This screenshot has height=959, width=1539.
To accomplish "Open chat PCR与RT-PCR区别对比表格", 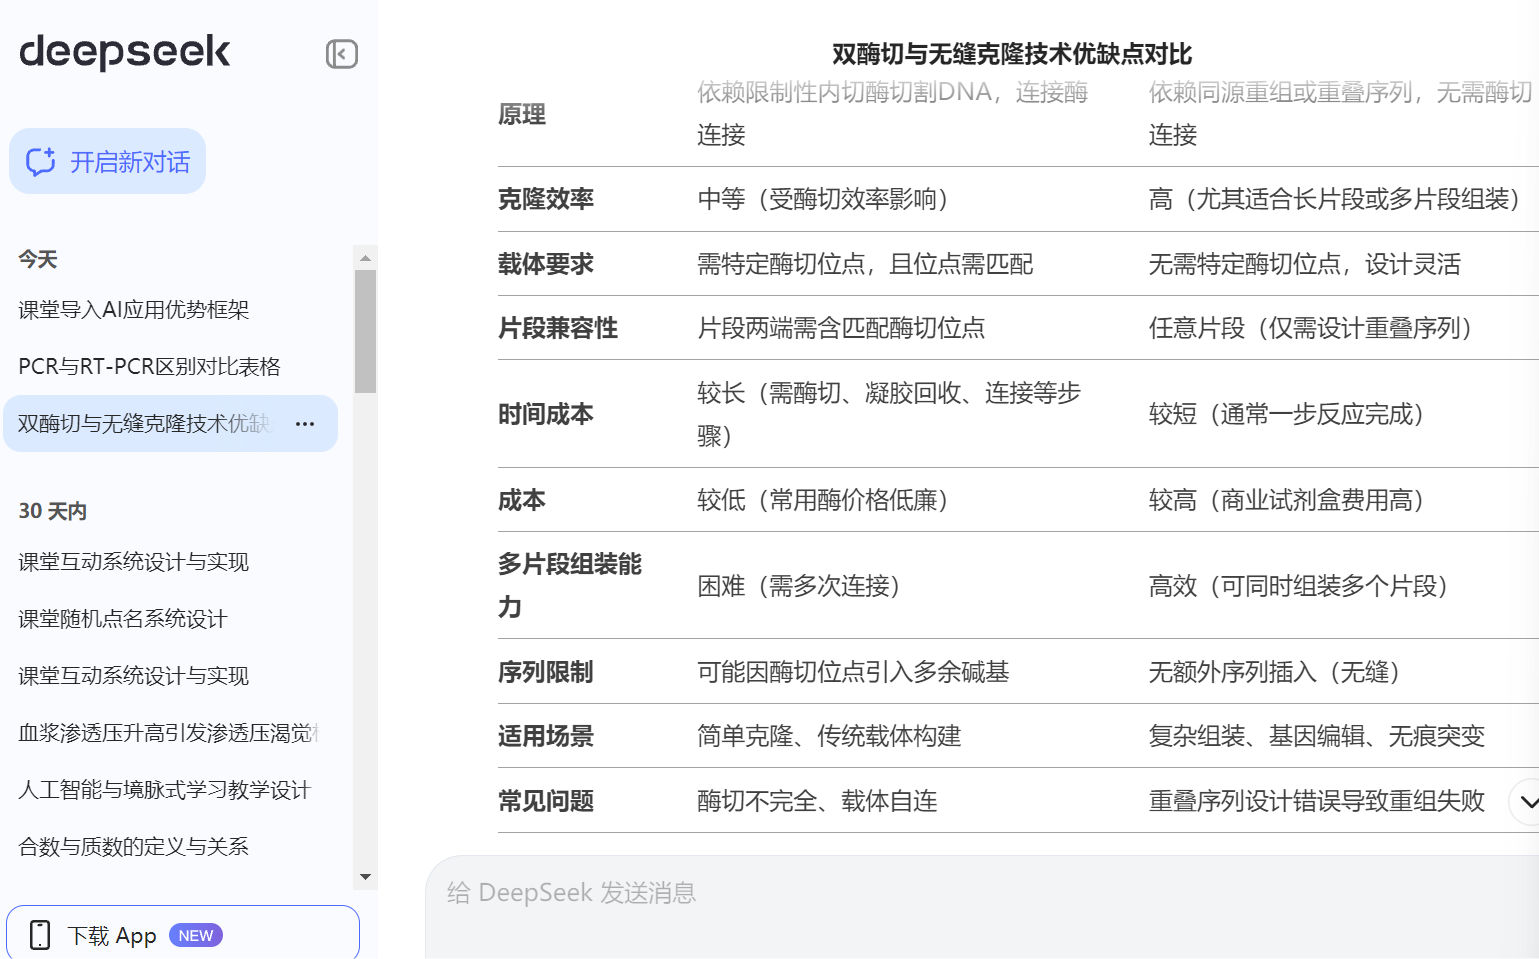I will tap(149, 367).
